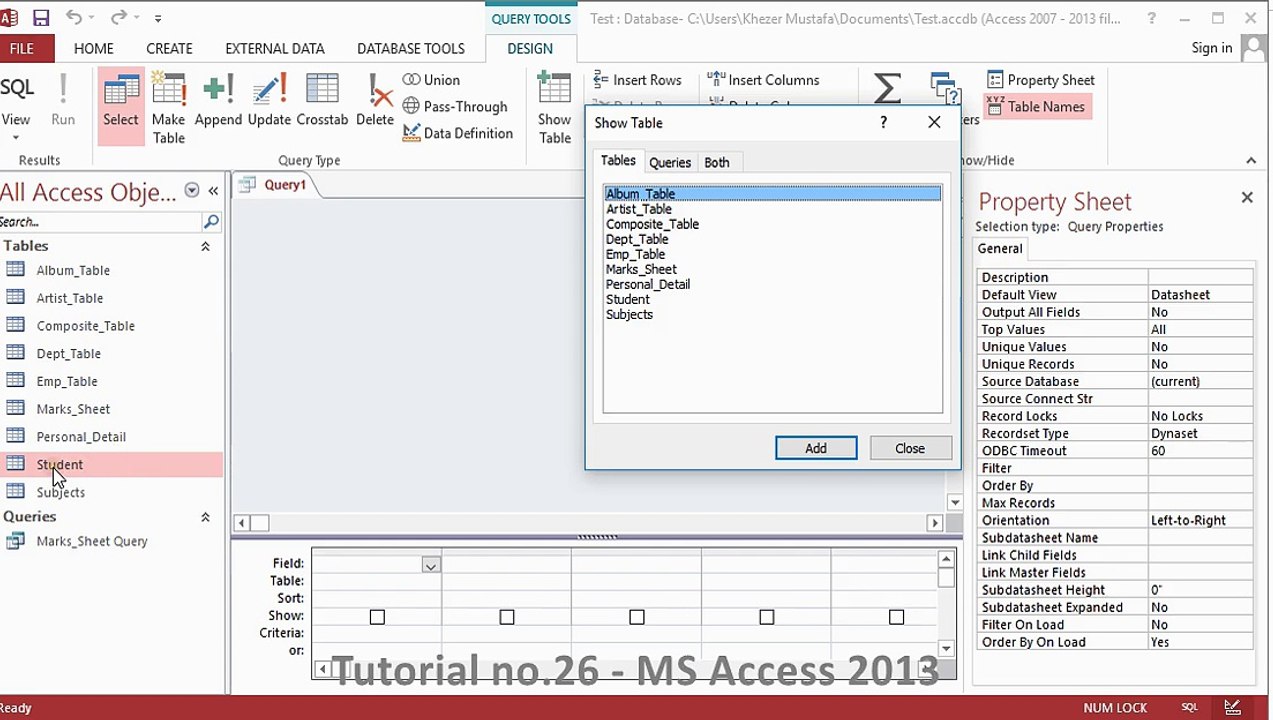Screen dimensions: 1273x720
Task: Tick the Show checkbox in first grid column
Action: pos(377,617)
